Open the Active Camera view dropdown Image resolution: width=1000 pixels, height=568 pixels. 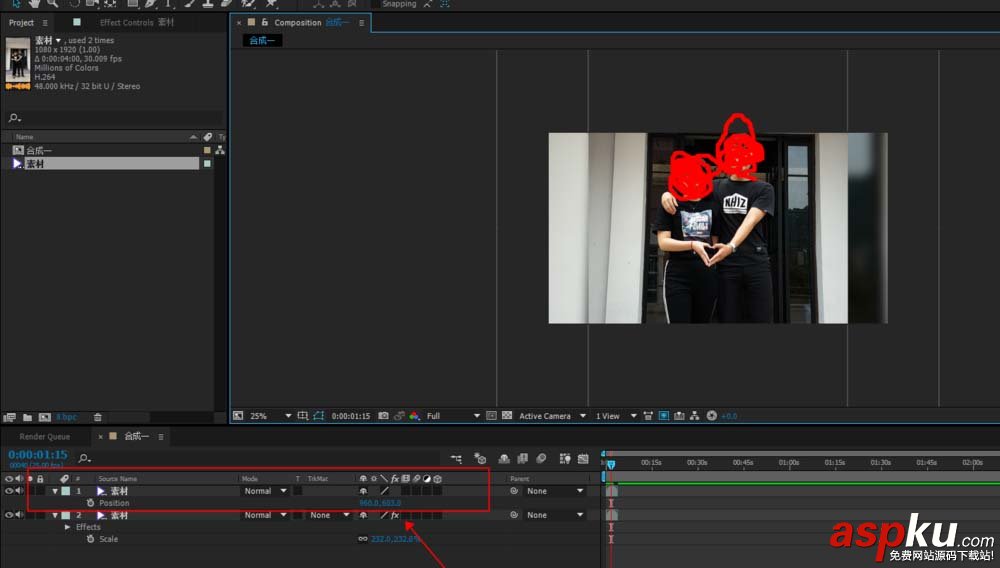click(x=583, y=416)
